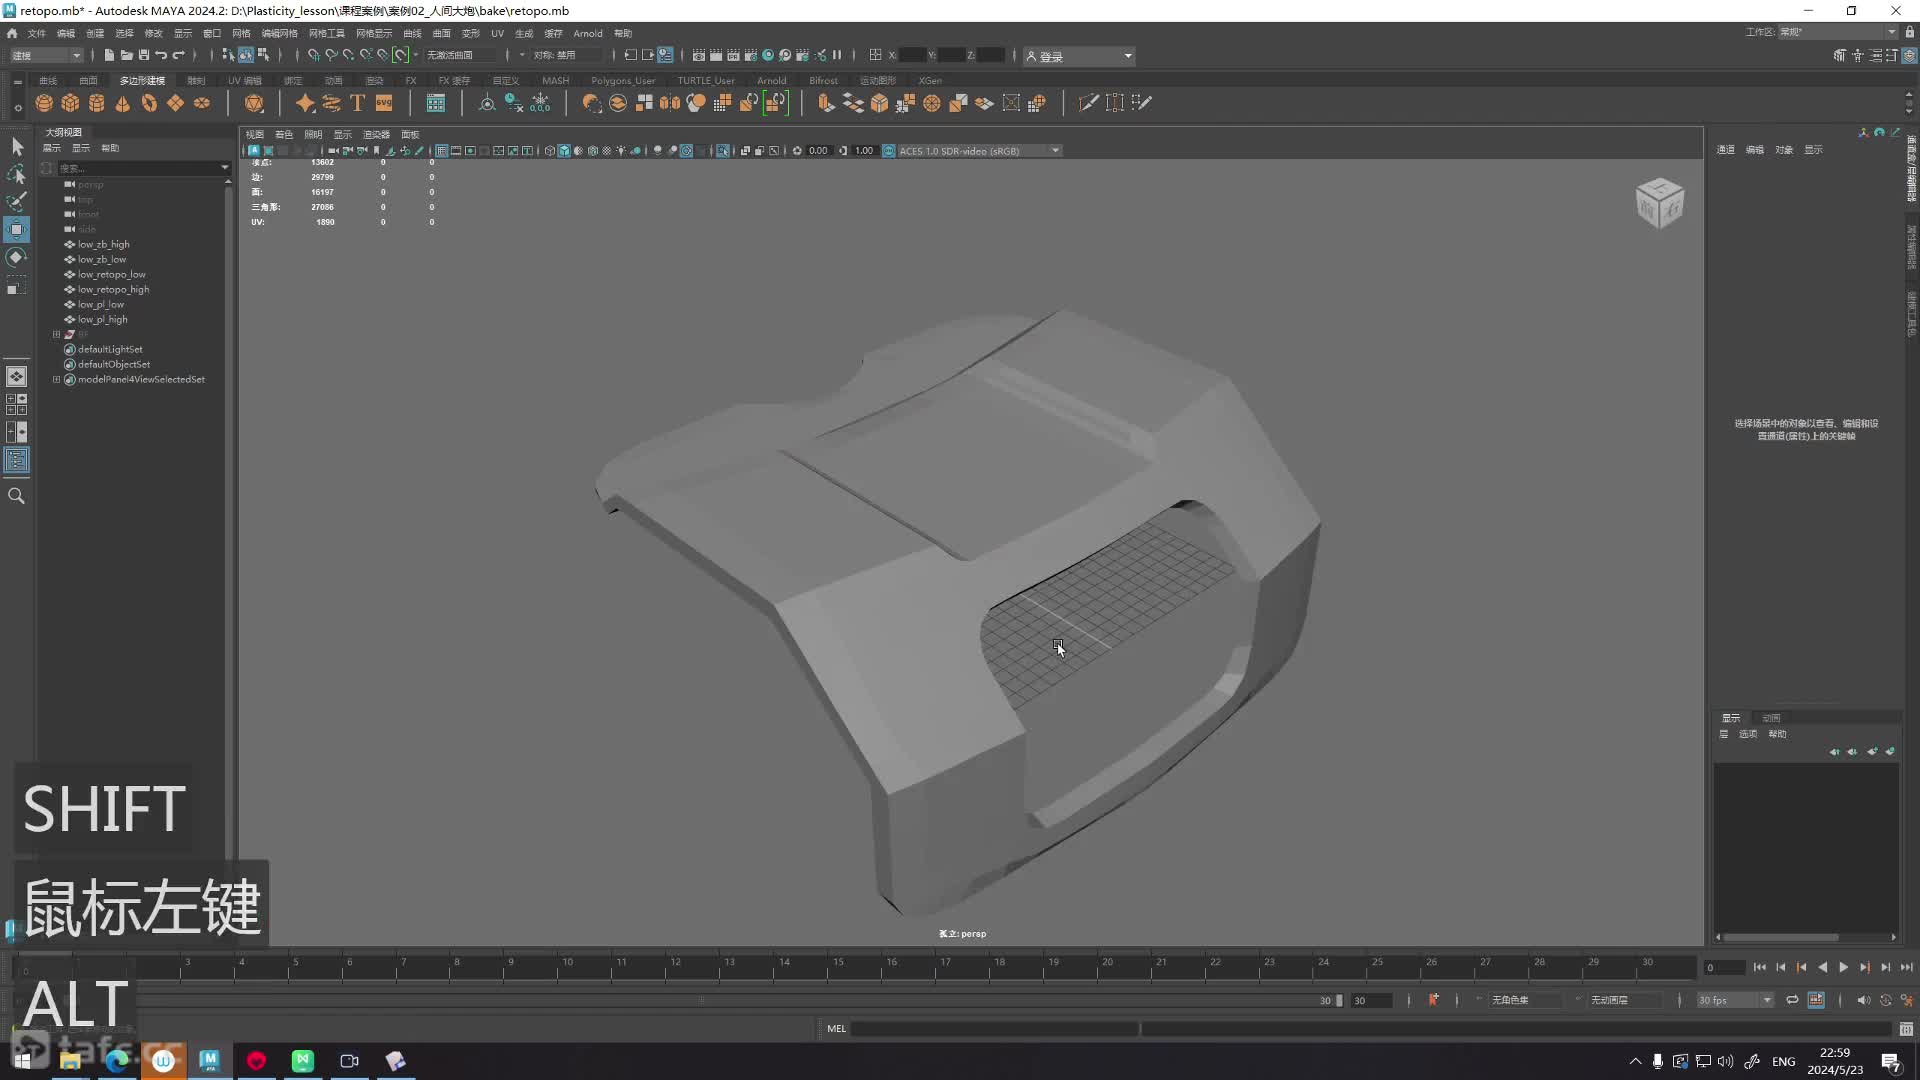The image size is (1920, 1080).
Task: Toggle the audio speaker icon on range bar
Action: (1862, 1000)
